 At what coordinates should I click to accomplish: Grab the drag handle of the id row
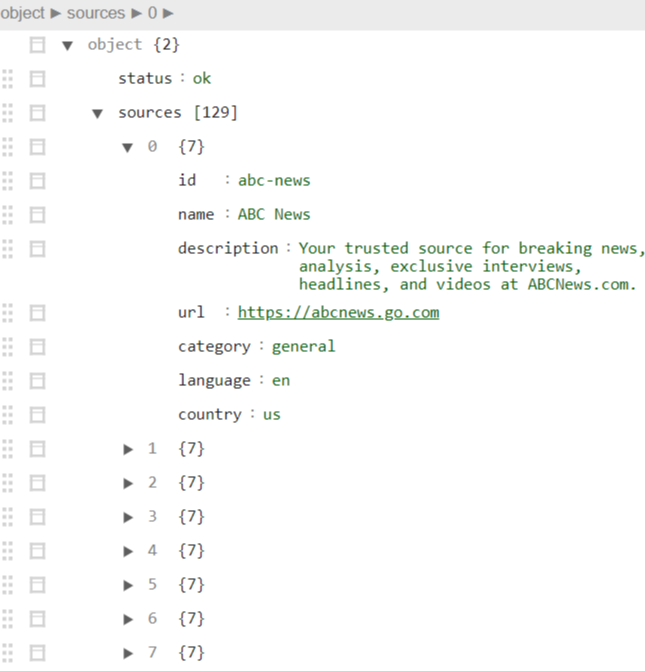click(x=8, y=181)
